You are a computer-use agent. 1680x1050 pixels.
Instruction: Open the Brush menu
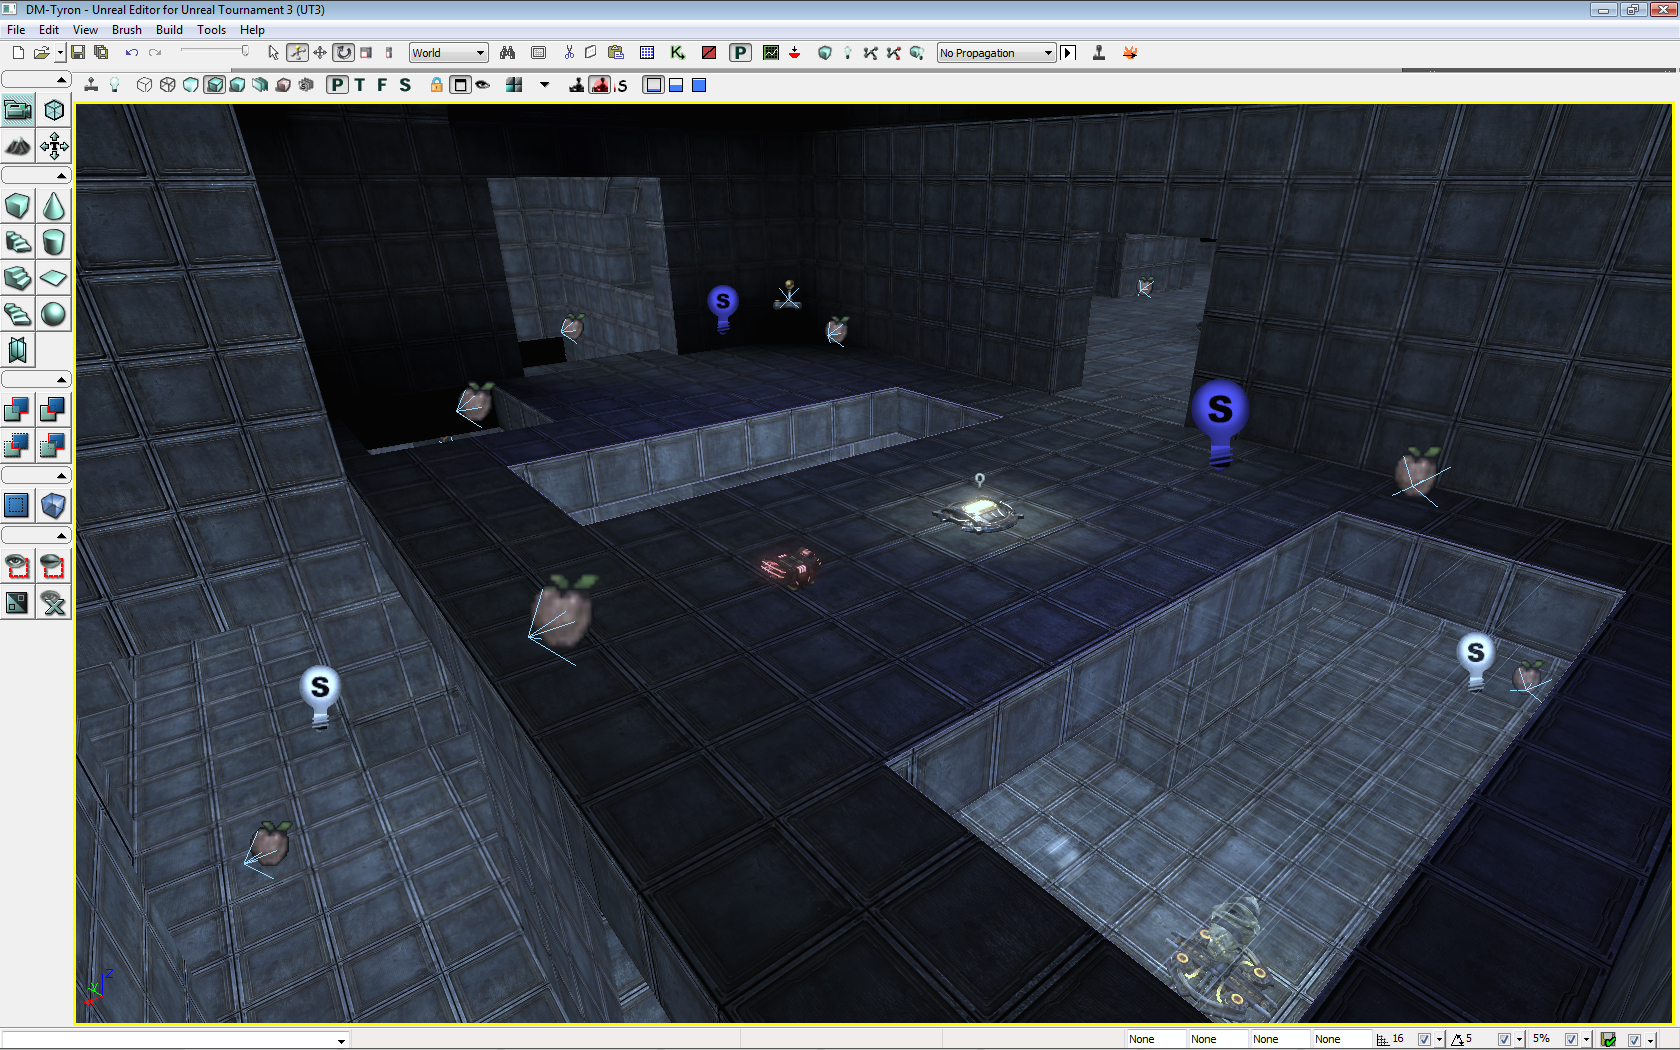coord(127,30)
